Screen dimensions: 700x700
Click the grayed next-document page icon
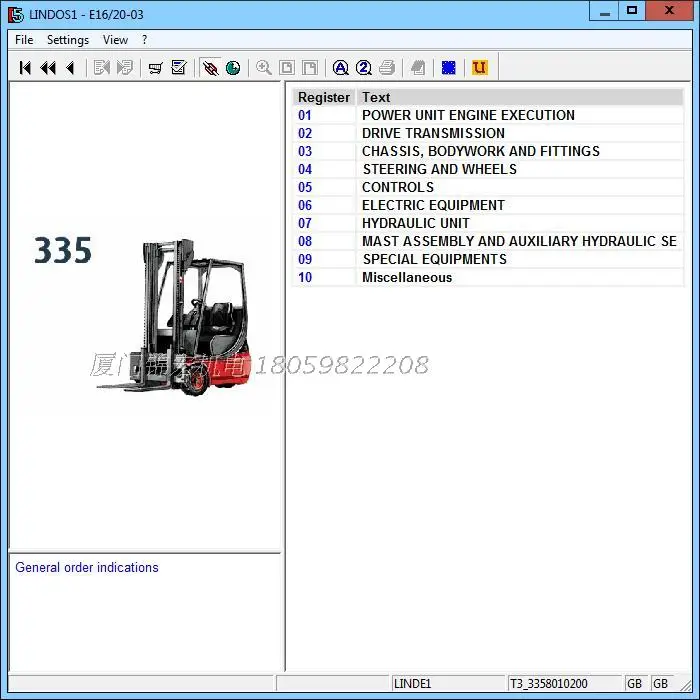point(125,68)
